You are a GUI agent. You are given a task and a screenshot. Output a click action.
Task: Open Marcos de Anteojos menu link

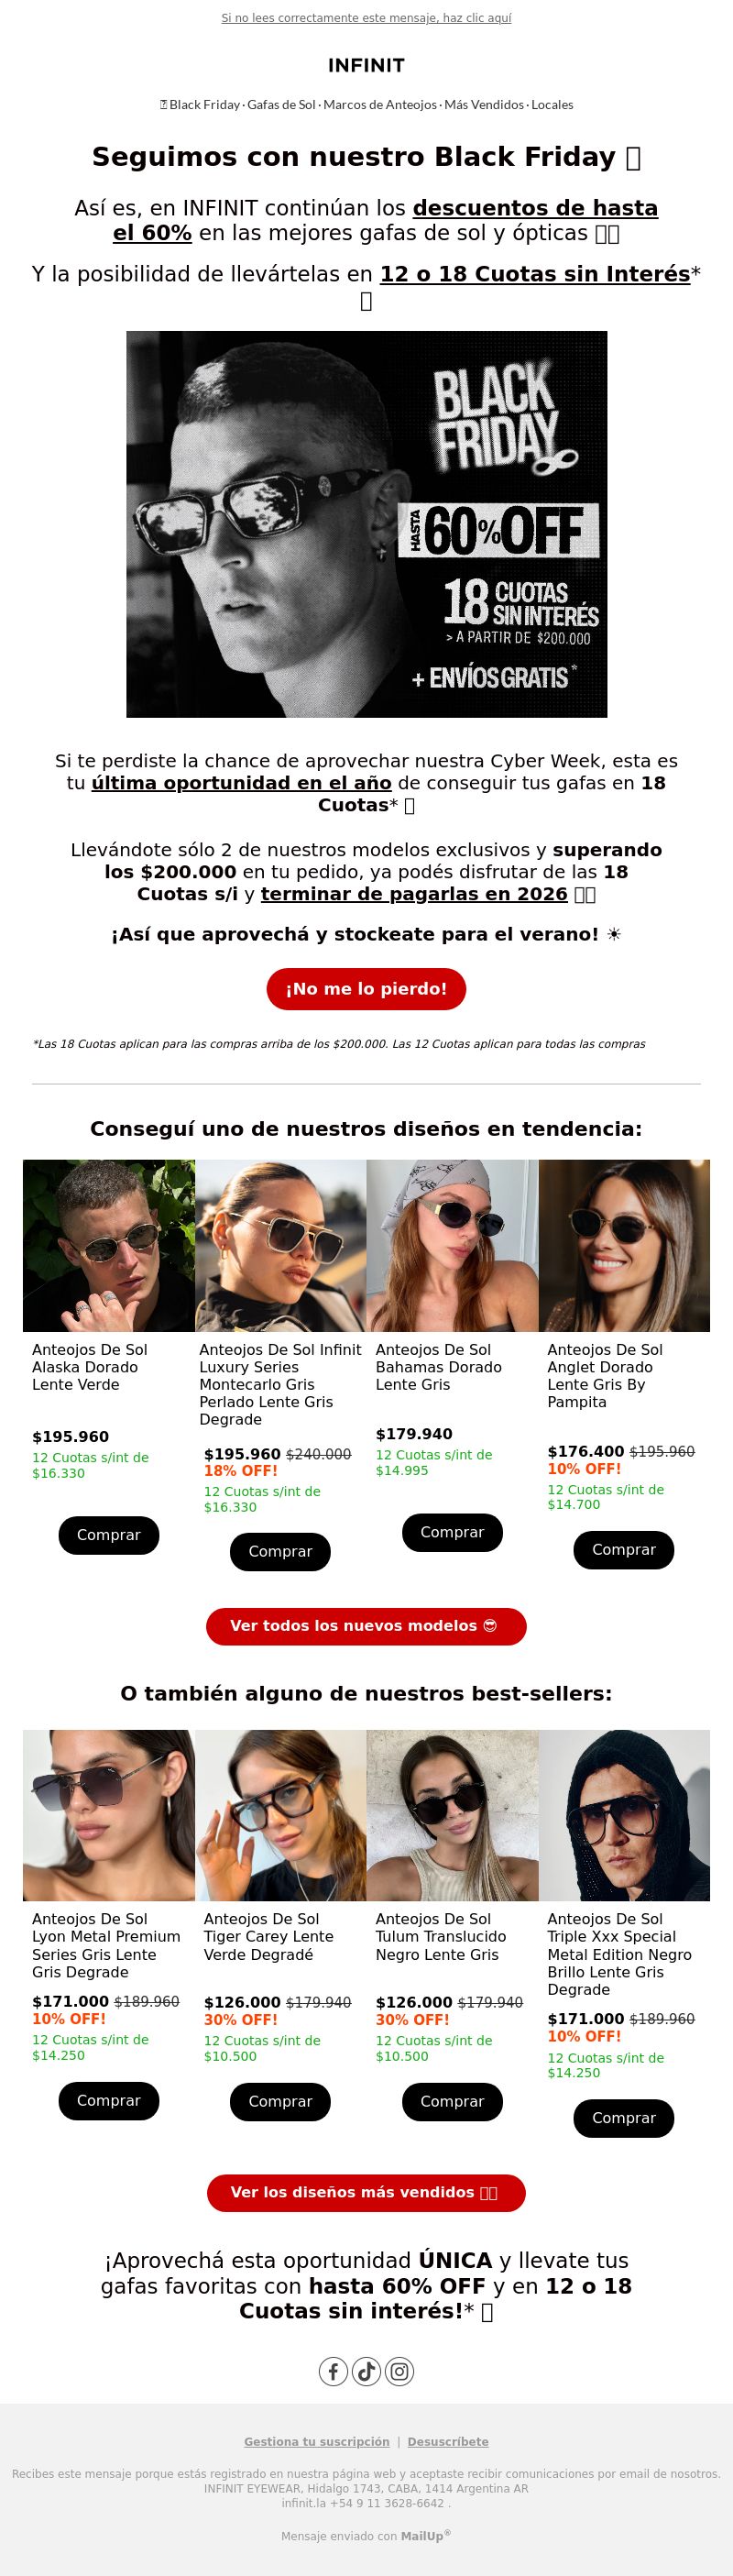coord(380,104)
